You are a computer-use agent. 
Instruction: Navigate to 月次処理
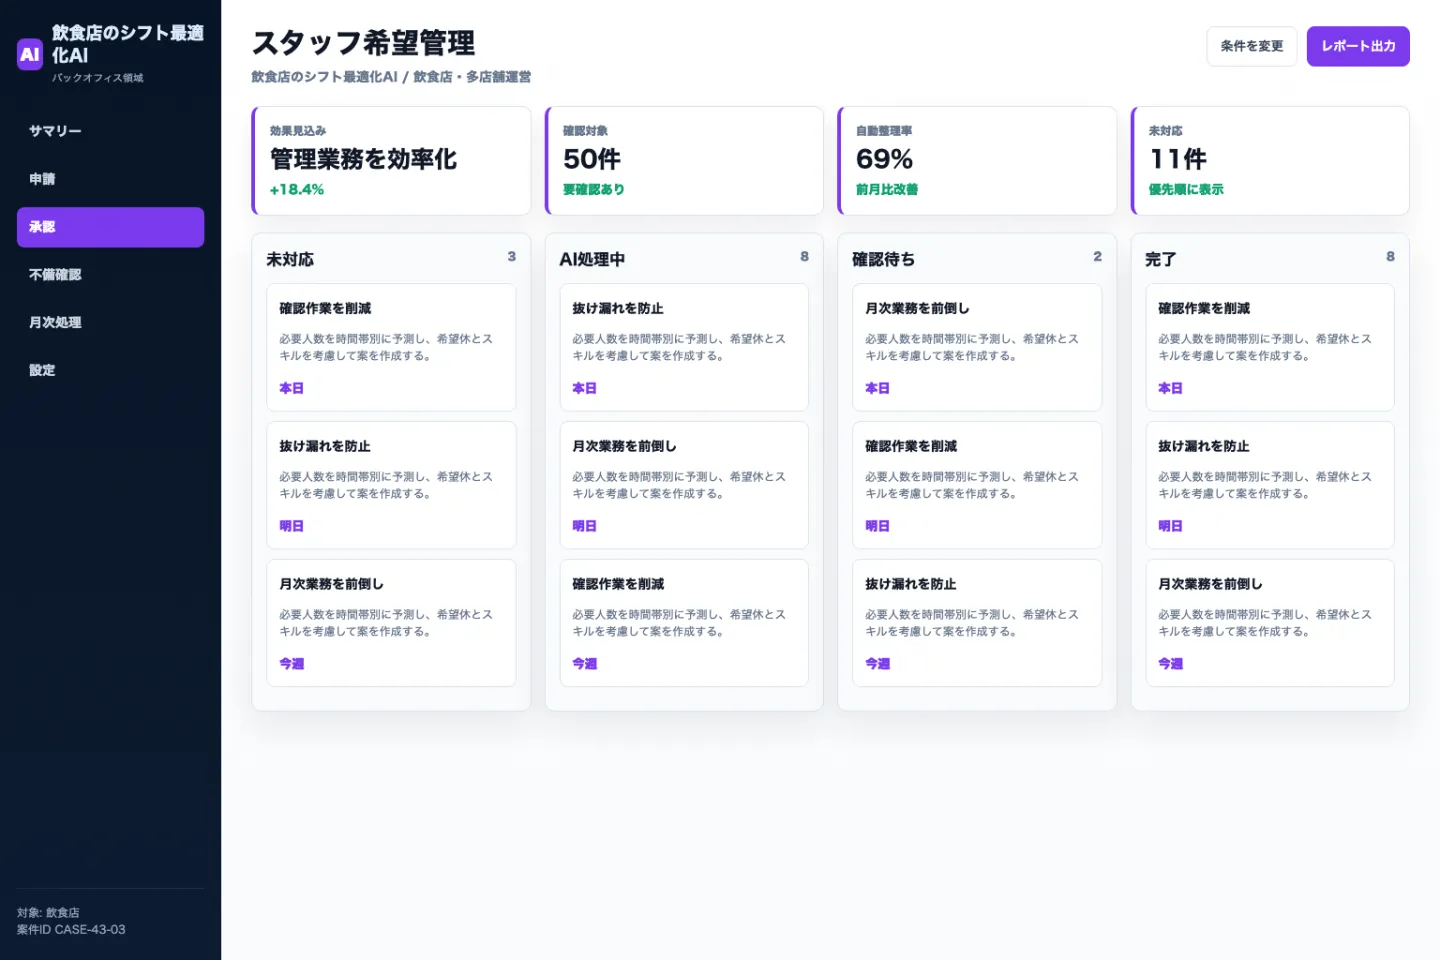[x=110, y=322]
